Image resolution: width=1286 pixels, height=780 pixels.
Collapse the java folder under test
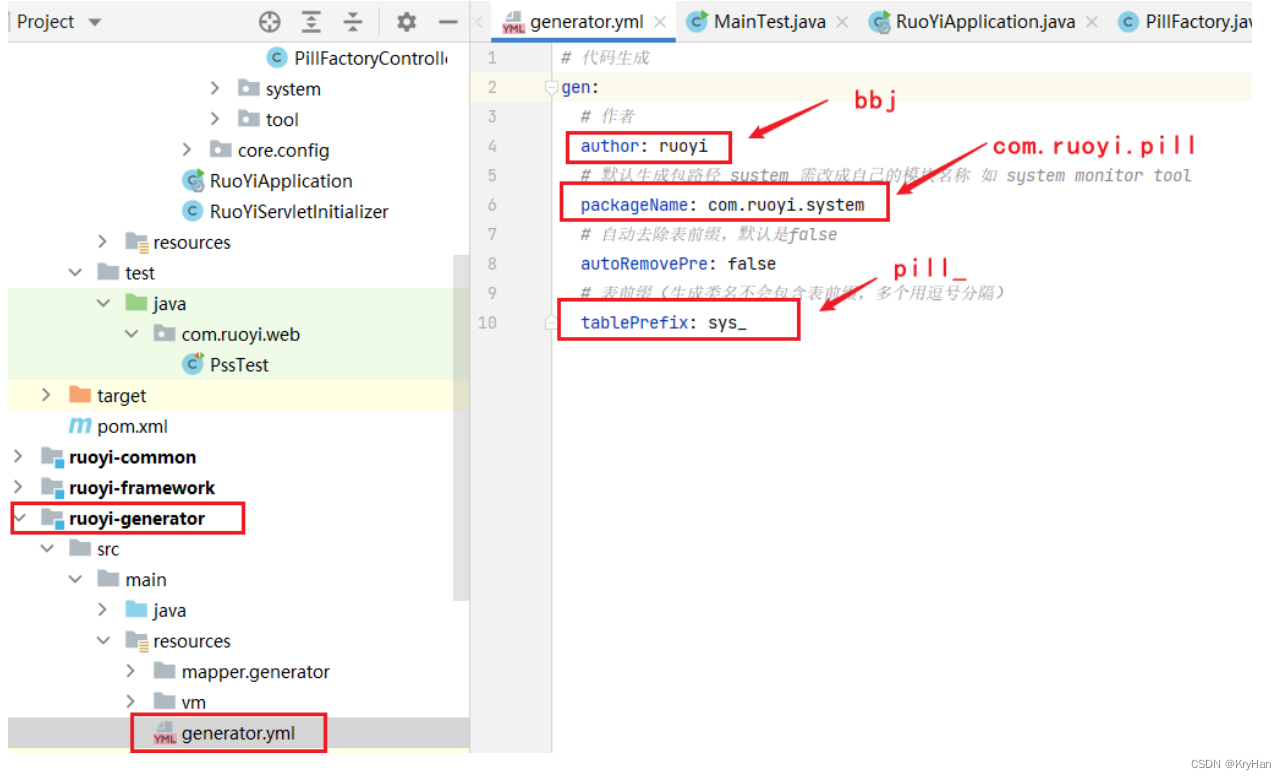pos(103,304)
